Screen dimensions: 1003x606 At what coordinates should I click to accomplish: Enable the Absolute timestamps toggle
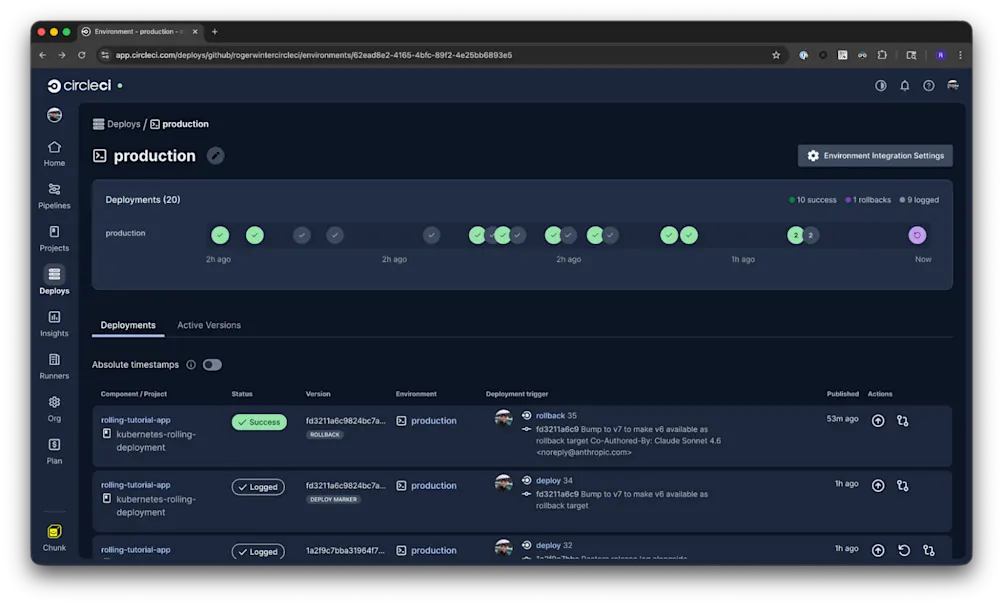tap(211, 364)
